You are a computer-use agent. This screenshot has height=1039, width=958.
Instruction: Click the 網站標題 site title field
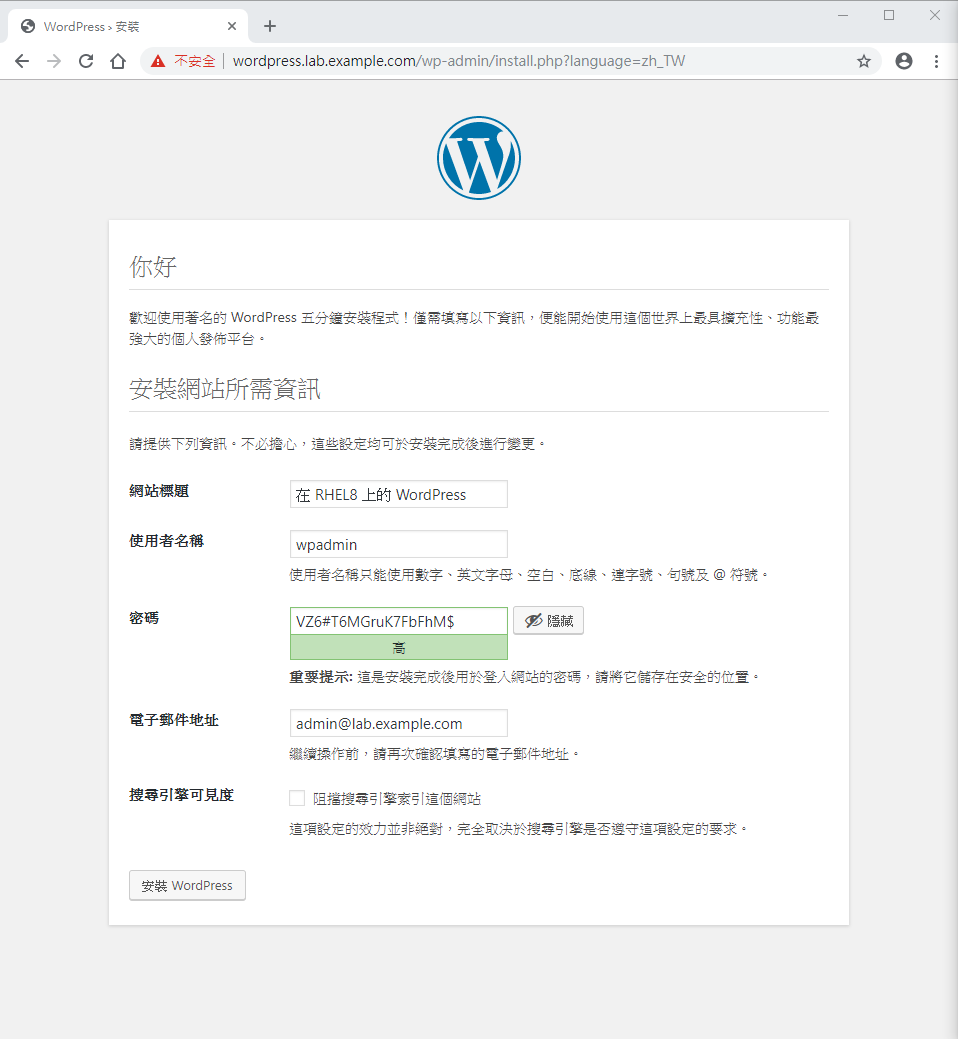click(399, 494)
